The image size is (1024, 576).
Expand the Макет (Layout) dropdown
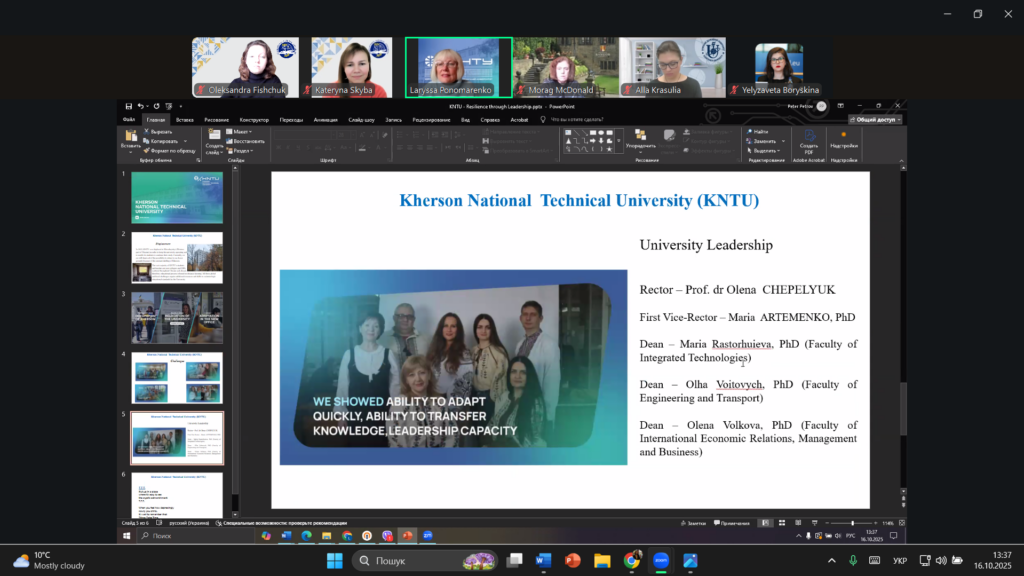pyautogui.click(x=239, y=131)
